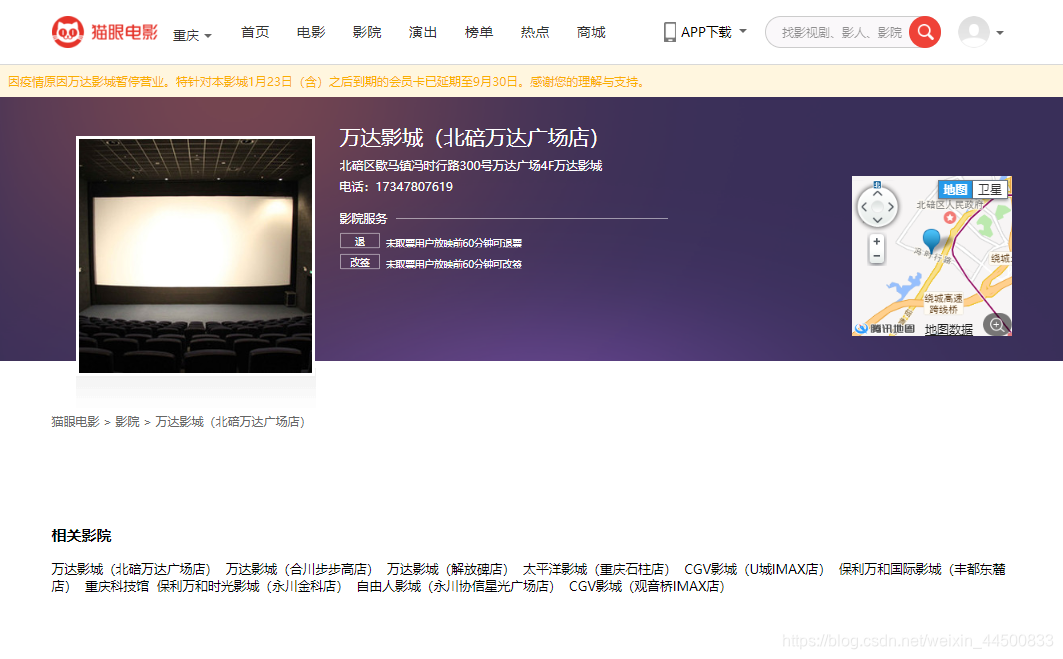The image size is (1063, 659).
Task: Click the red search magnifier button
Action: tap(925, 32)
